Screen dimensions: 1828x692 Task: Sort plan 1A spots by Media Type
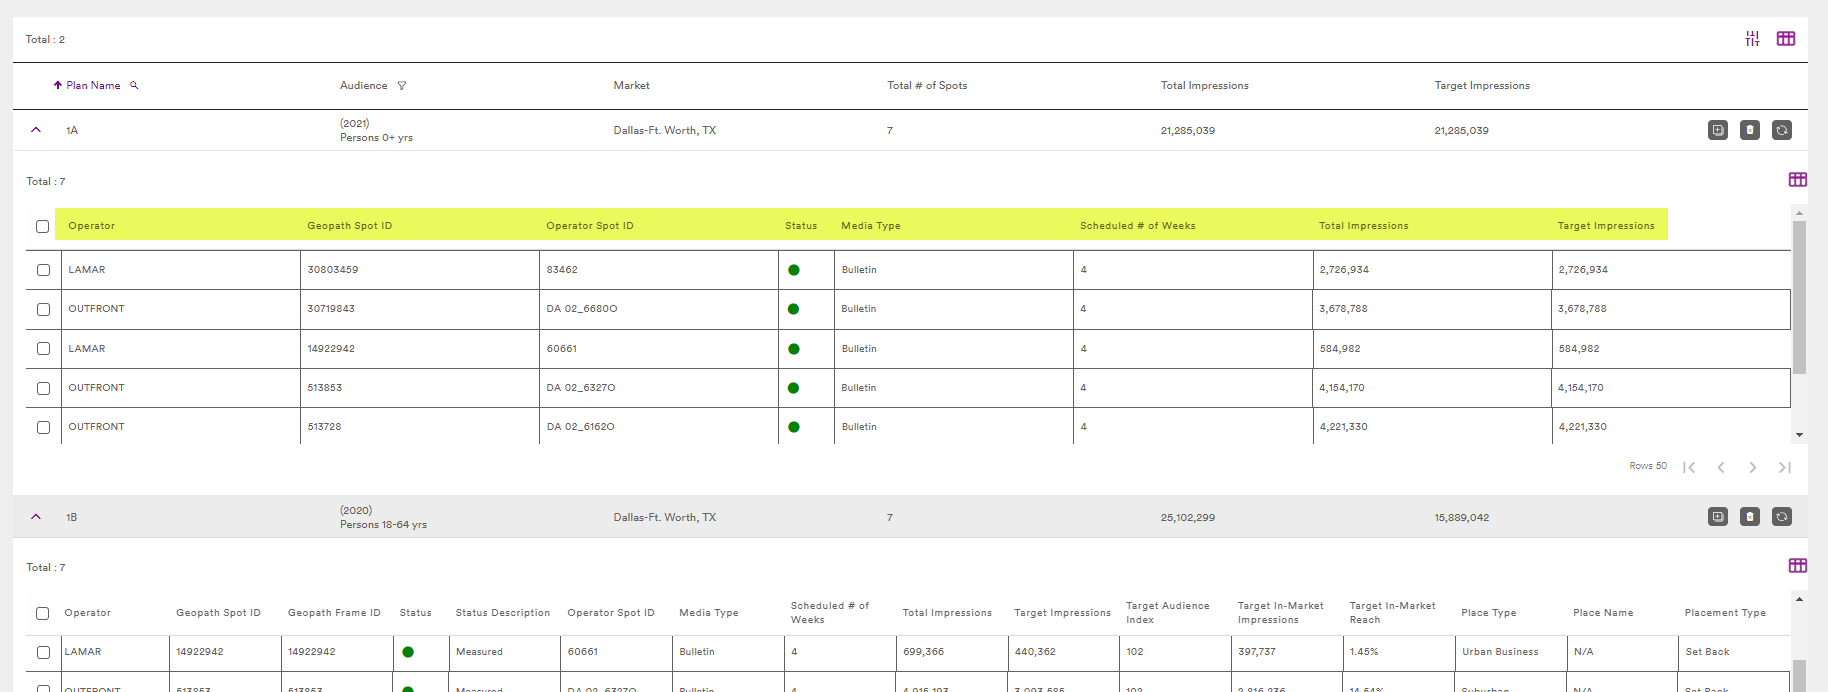tap(870, 226)
